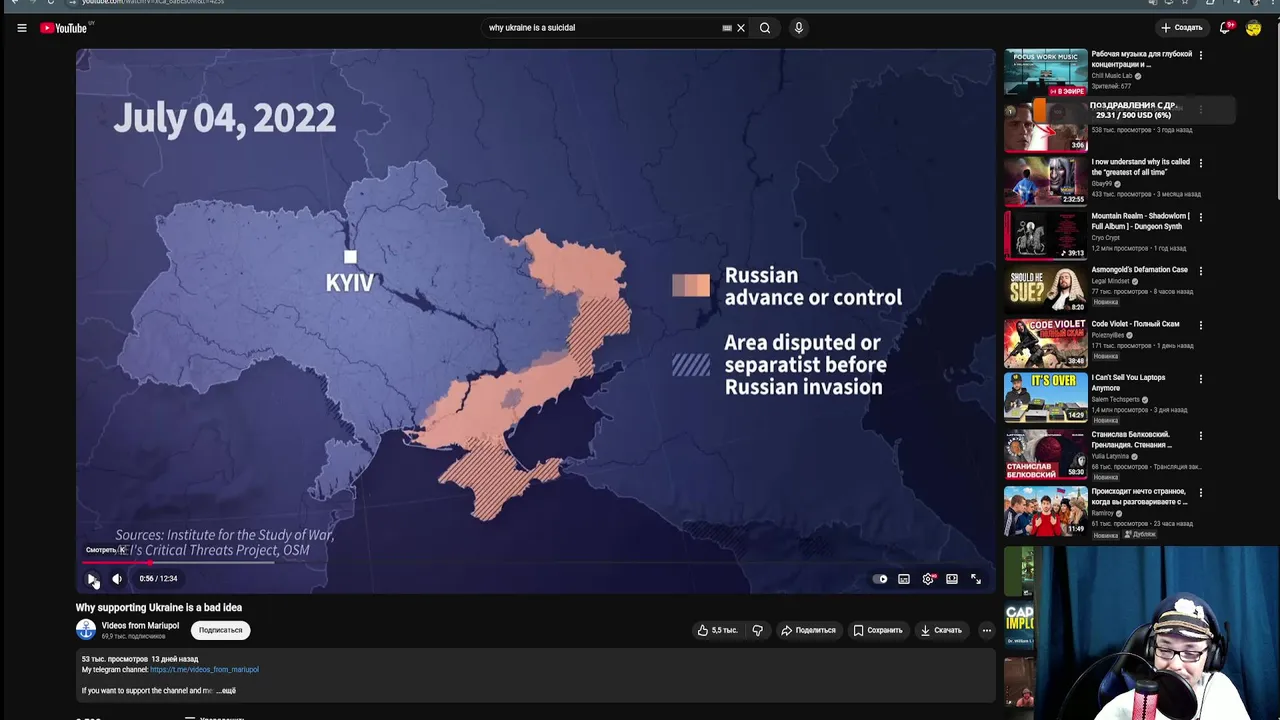Image resolution: width=1280 pixels, height=720 pixels.
Task: Open the notifications bell
Action: (x=1225, y=28)
